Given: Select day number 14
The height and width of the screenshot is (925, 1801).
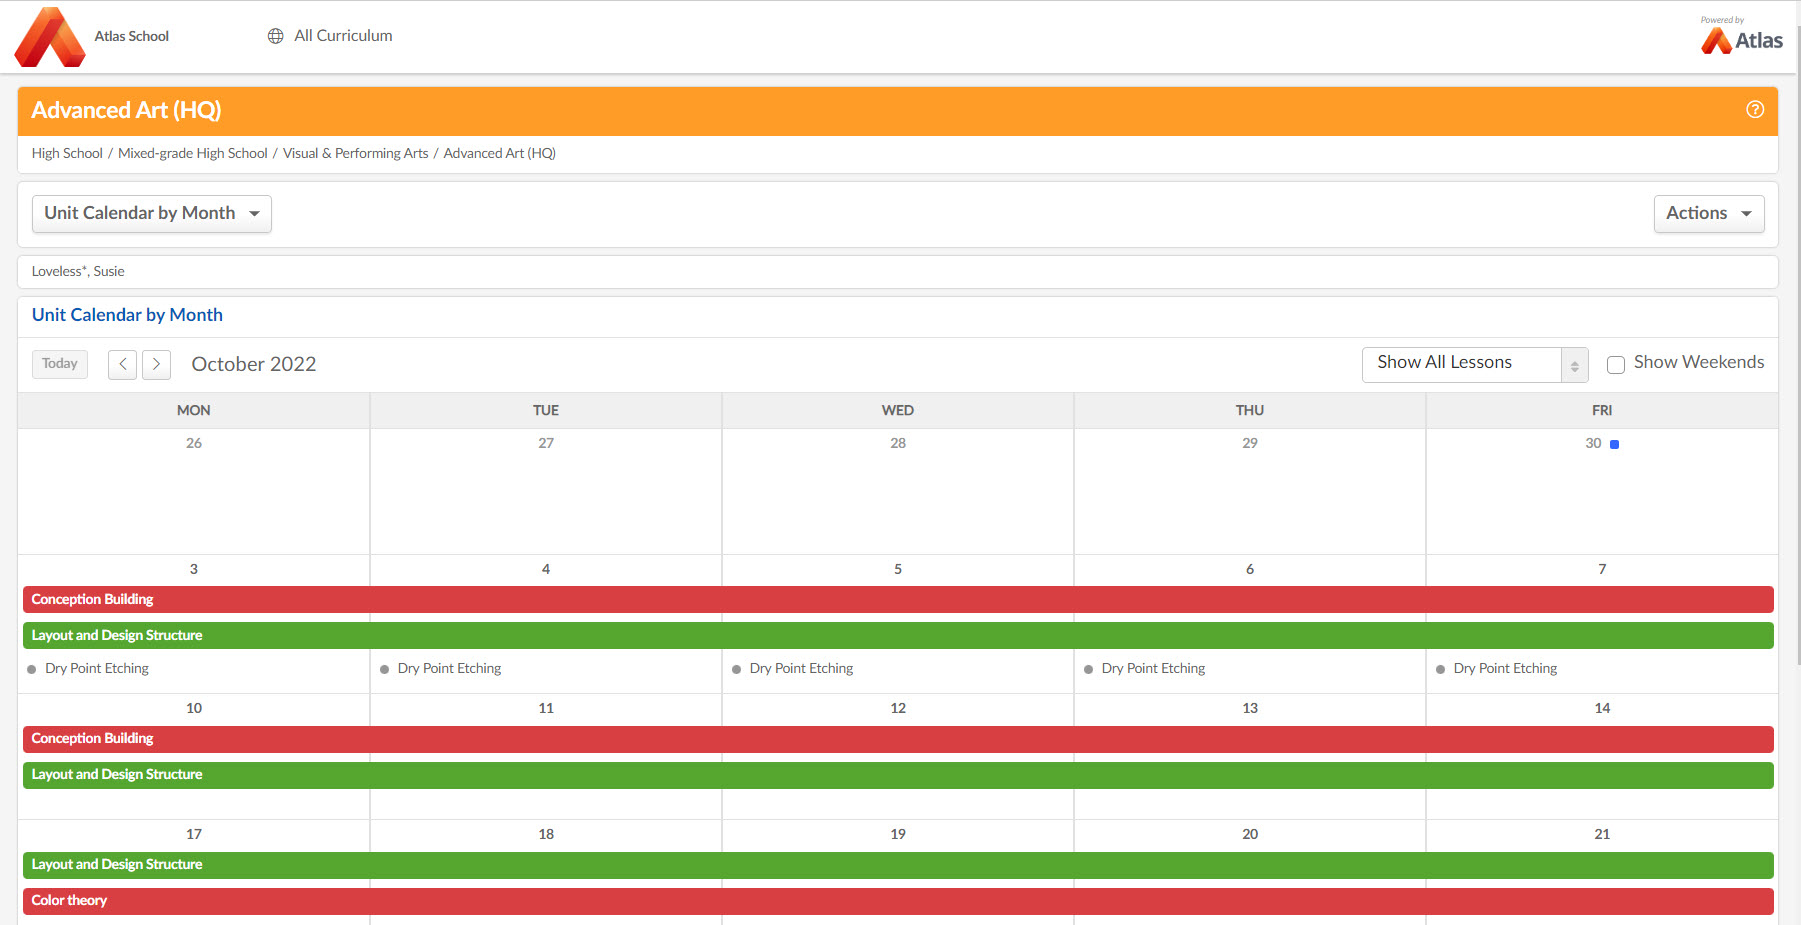Looking at the screenshot, I should pos(1602,708).
